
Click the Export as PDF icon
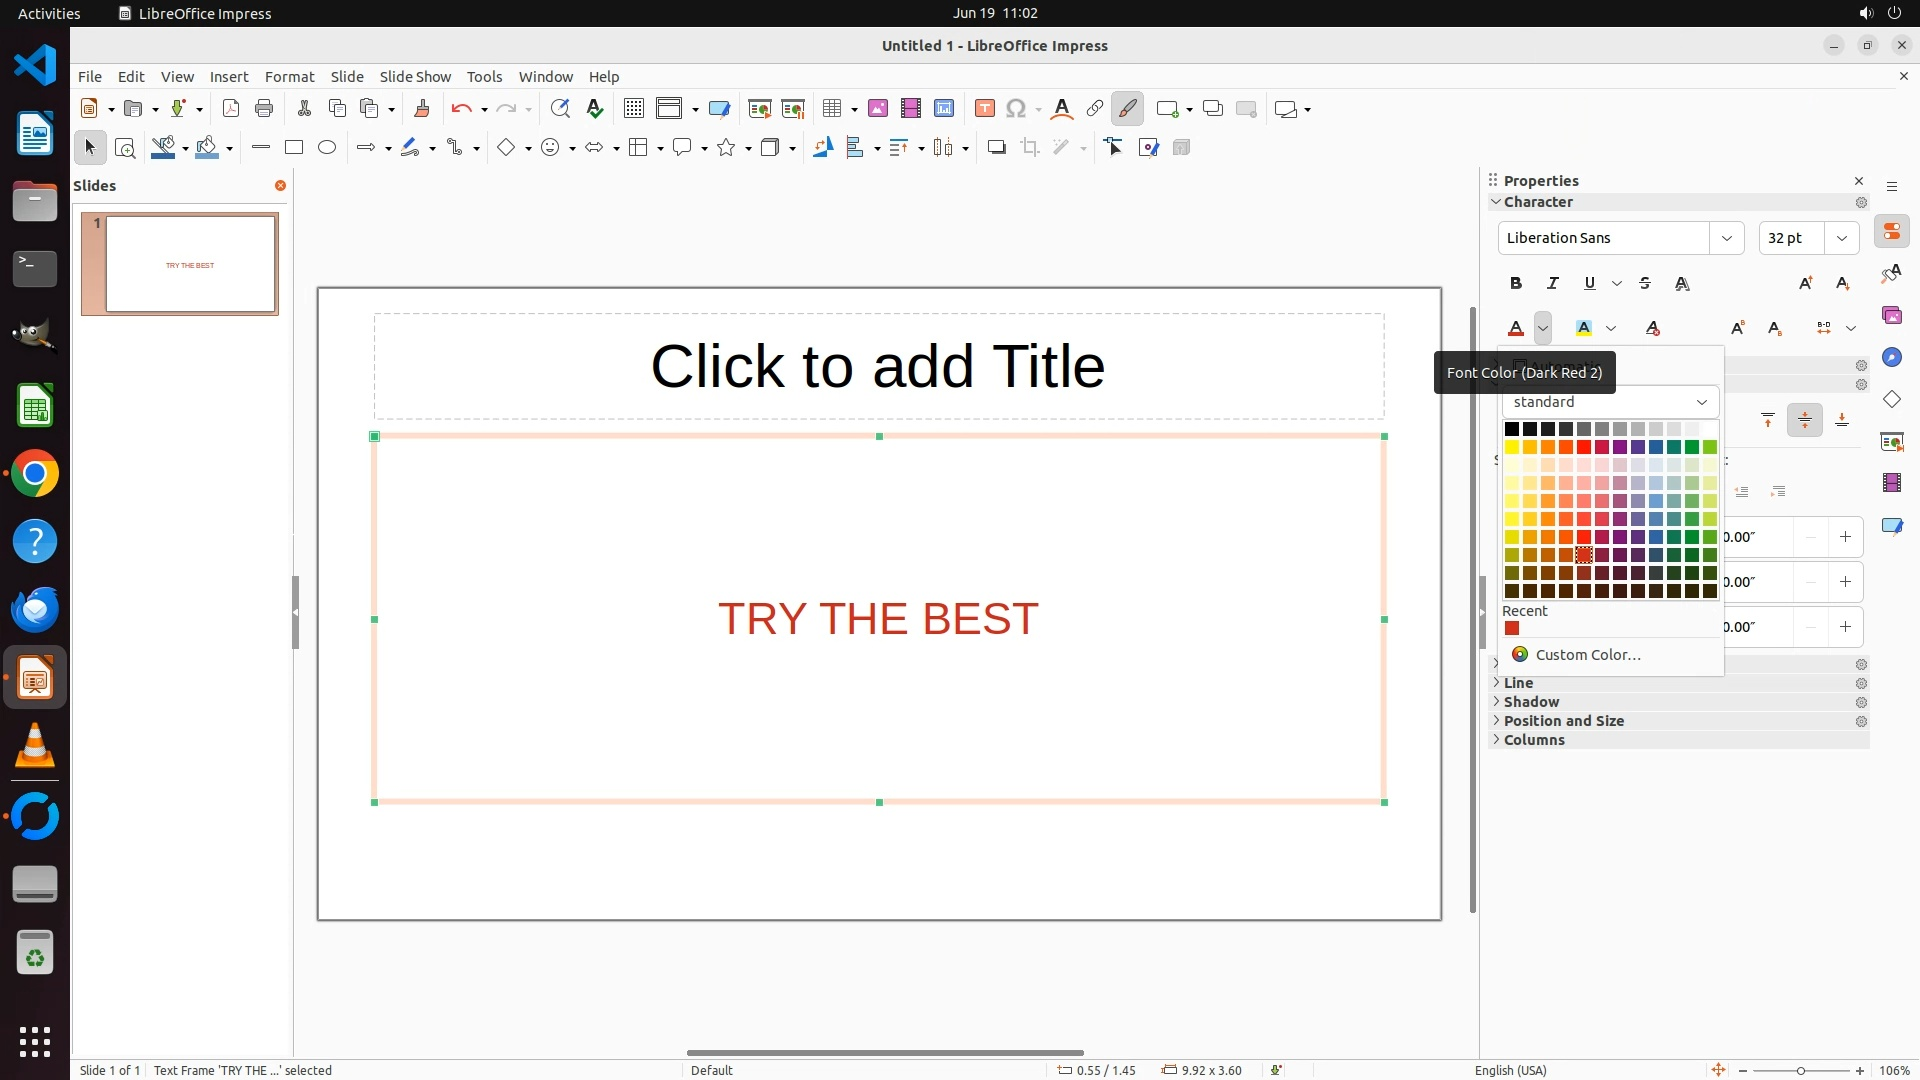(231, 109)
